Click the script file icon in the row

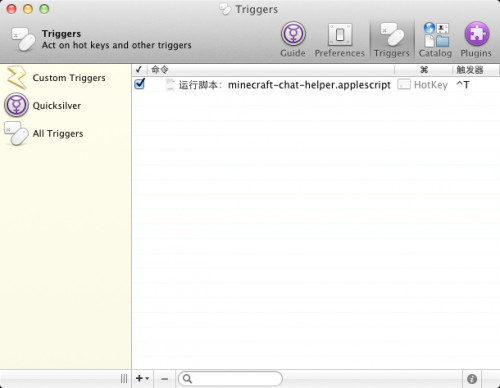click(x=170, y=85)
